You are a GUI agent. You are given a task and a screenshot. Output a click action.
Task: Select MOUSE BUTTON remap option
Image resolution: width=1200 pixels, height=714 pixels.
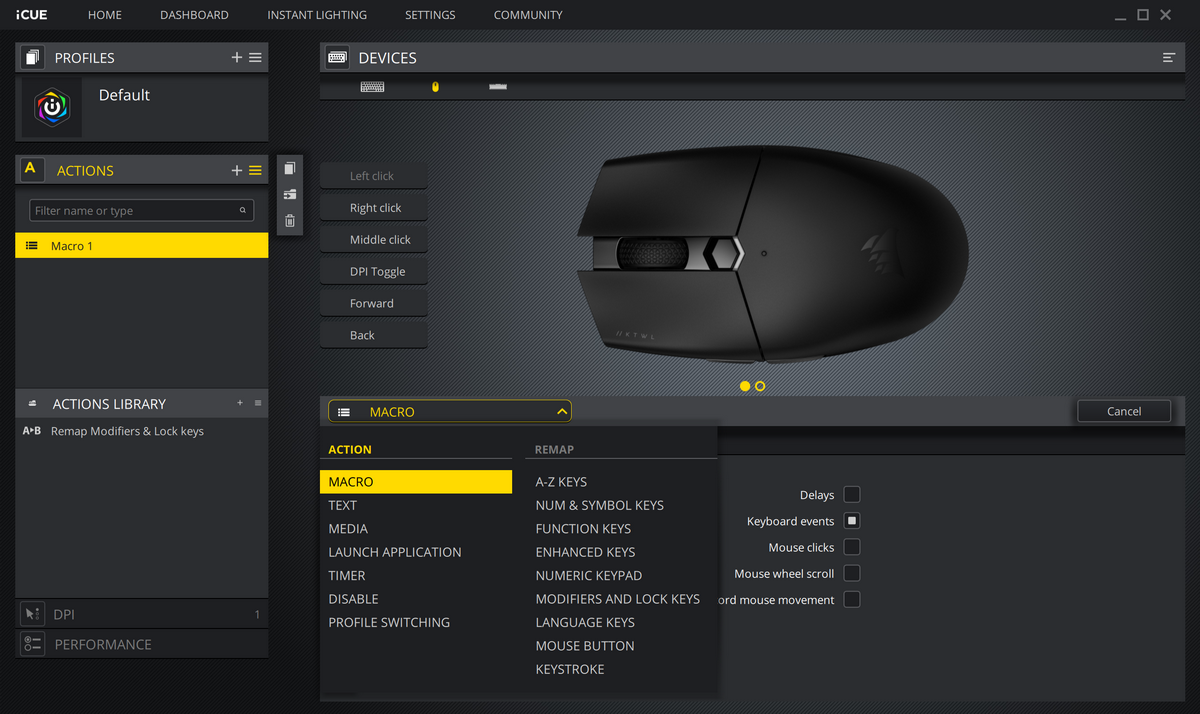pyautogui.click(x=585, y=646)
